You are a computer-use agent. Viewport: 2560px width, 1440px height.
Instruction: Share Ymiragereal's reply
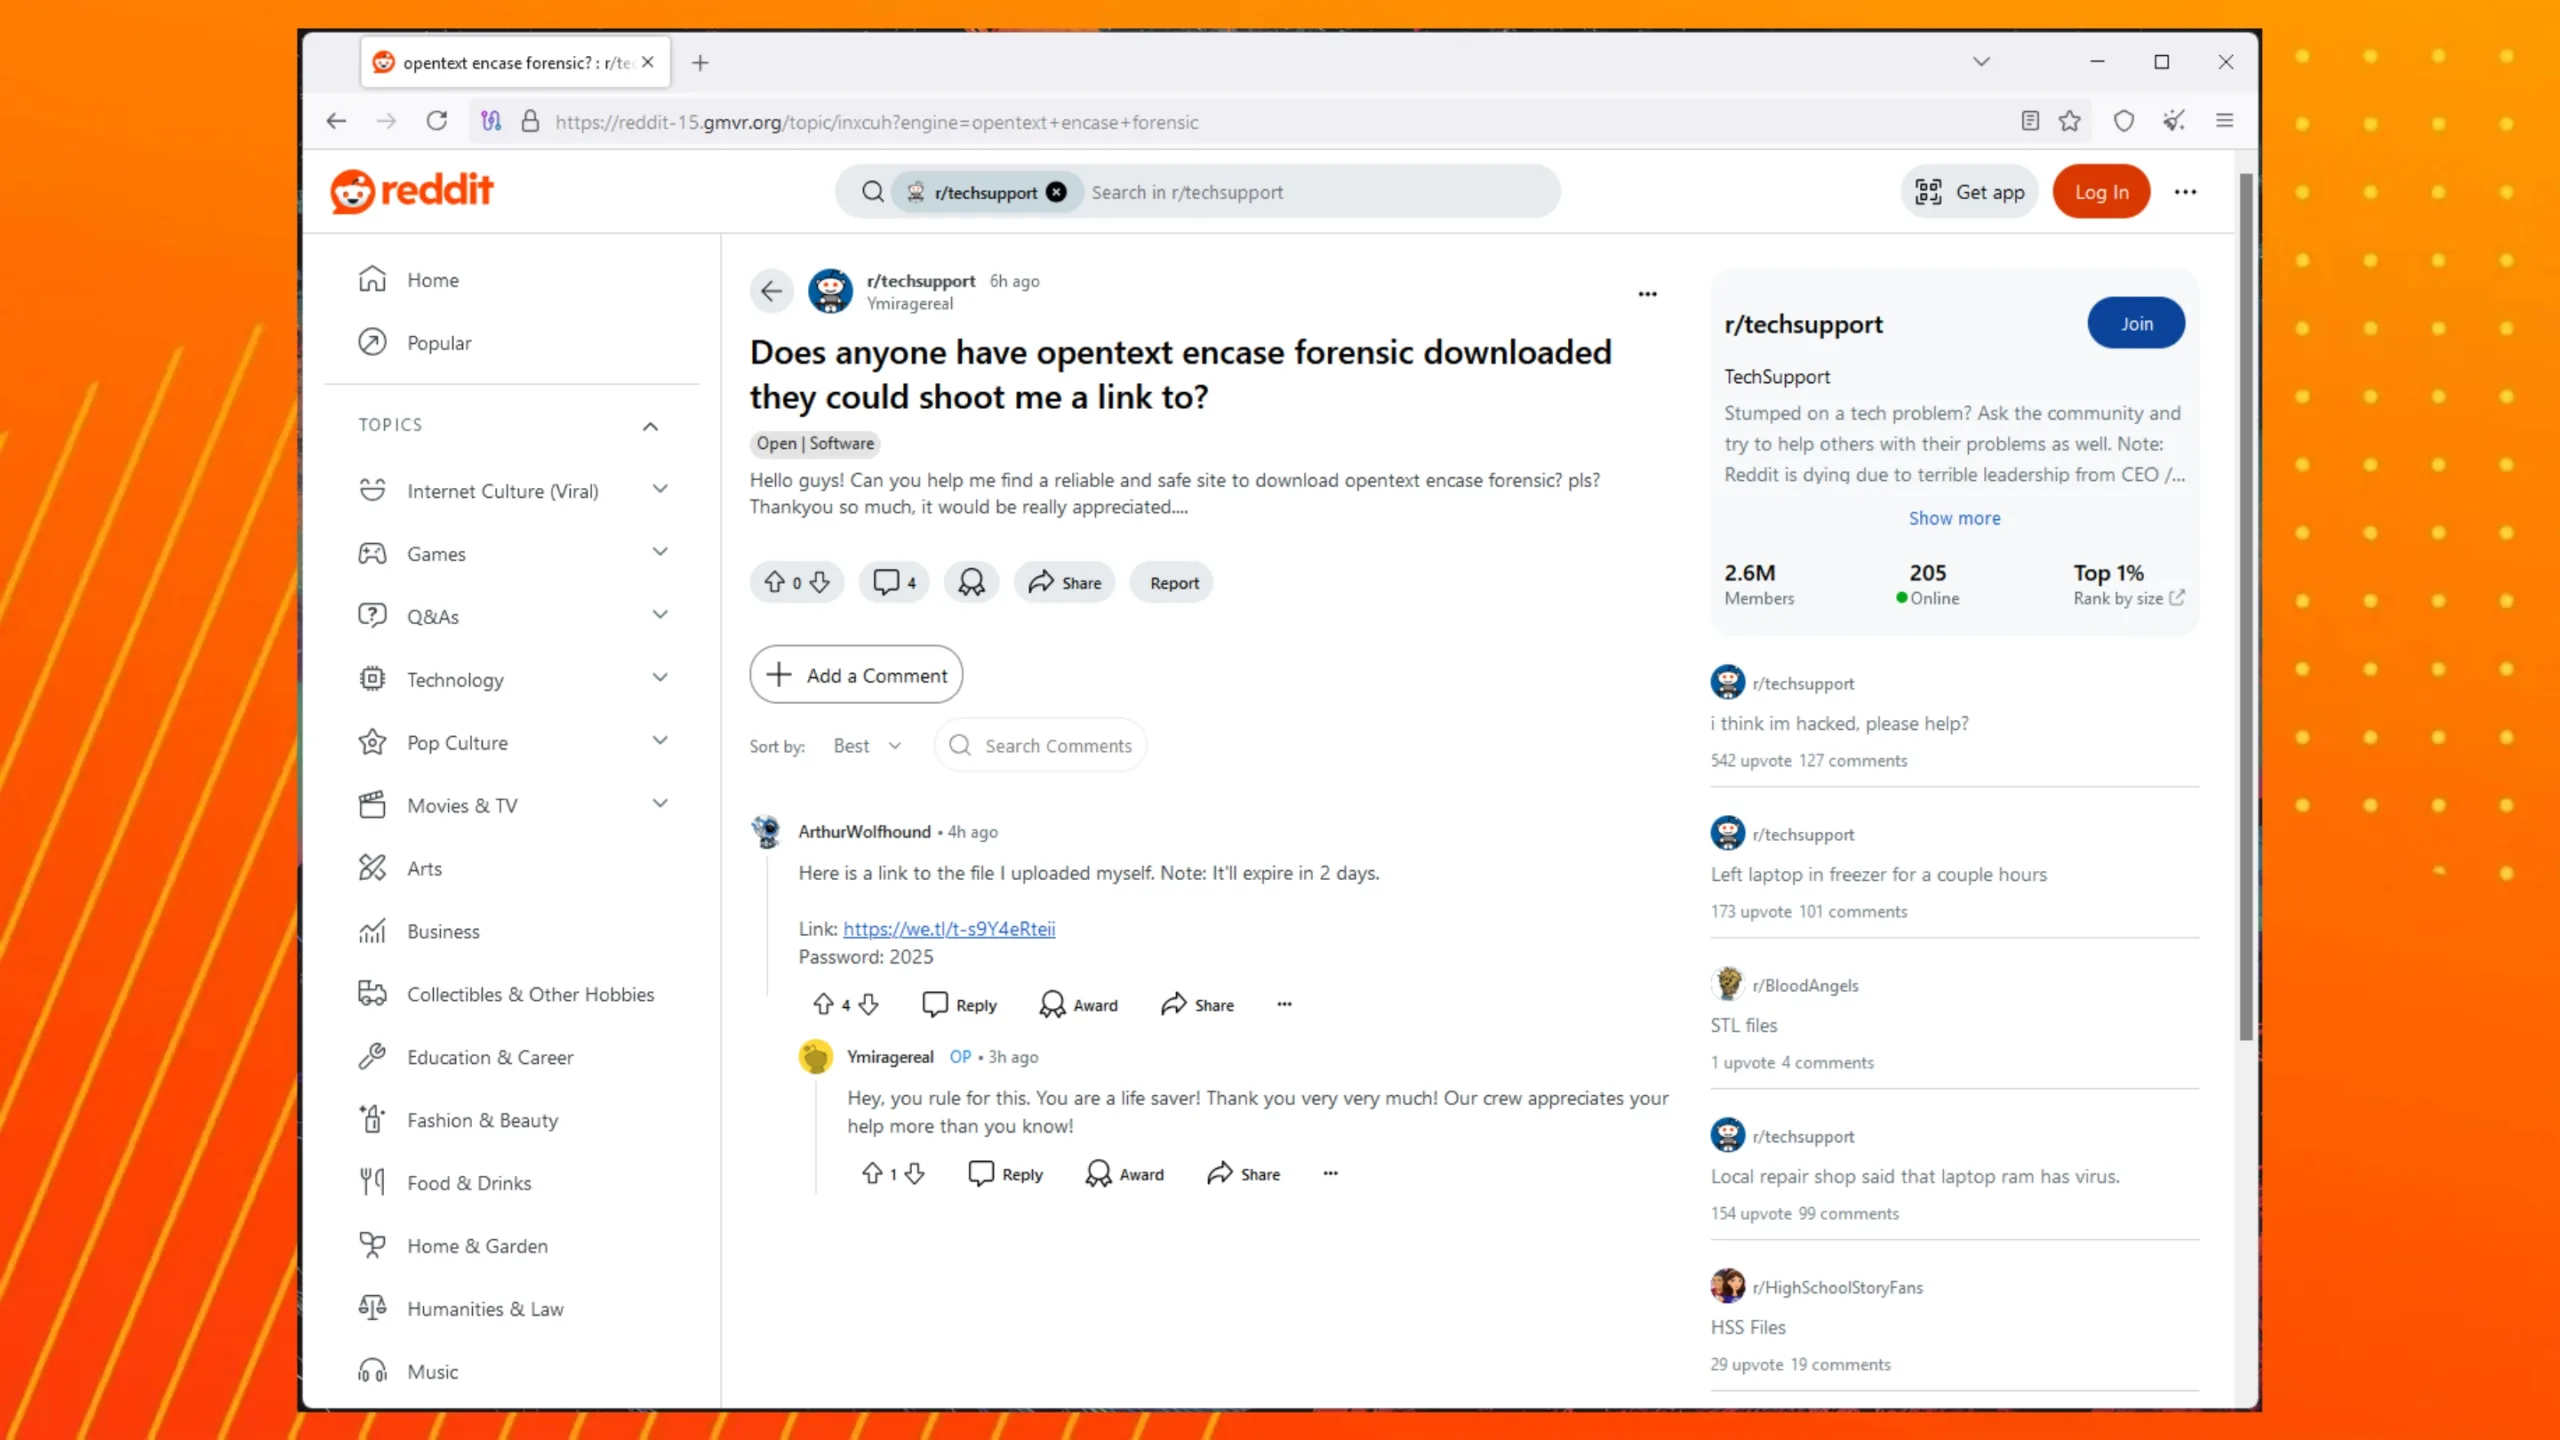coord(1243,1173)
